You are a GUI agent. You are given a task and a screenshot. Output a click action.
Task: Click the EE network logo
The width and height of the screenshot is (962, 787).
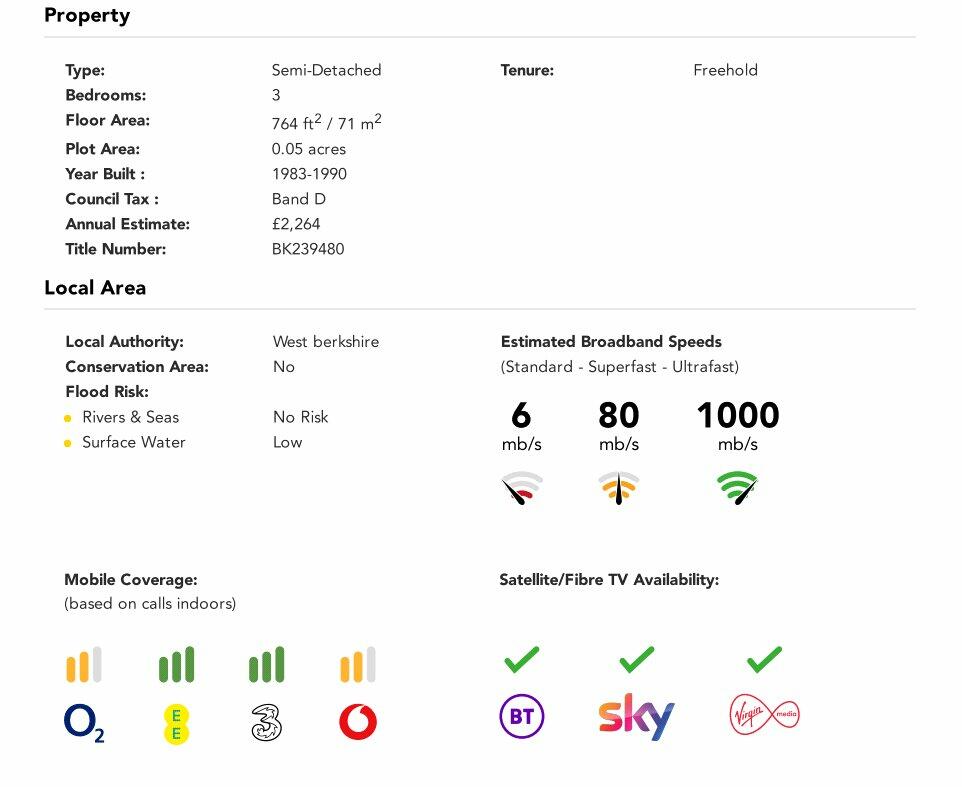176,723
